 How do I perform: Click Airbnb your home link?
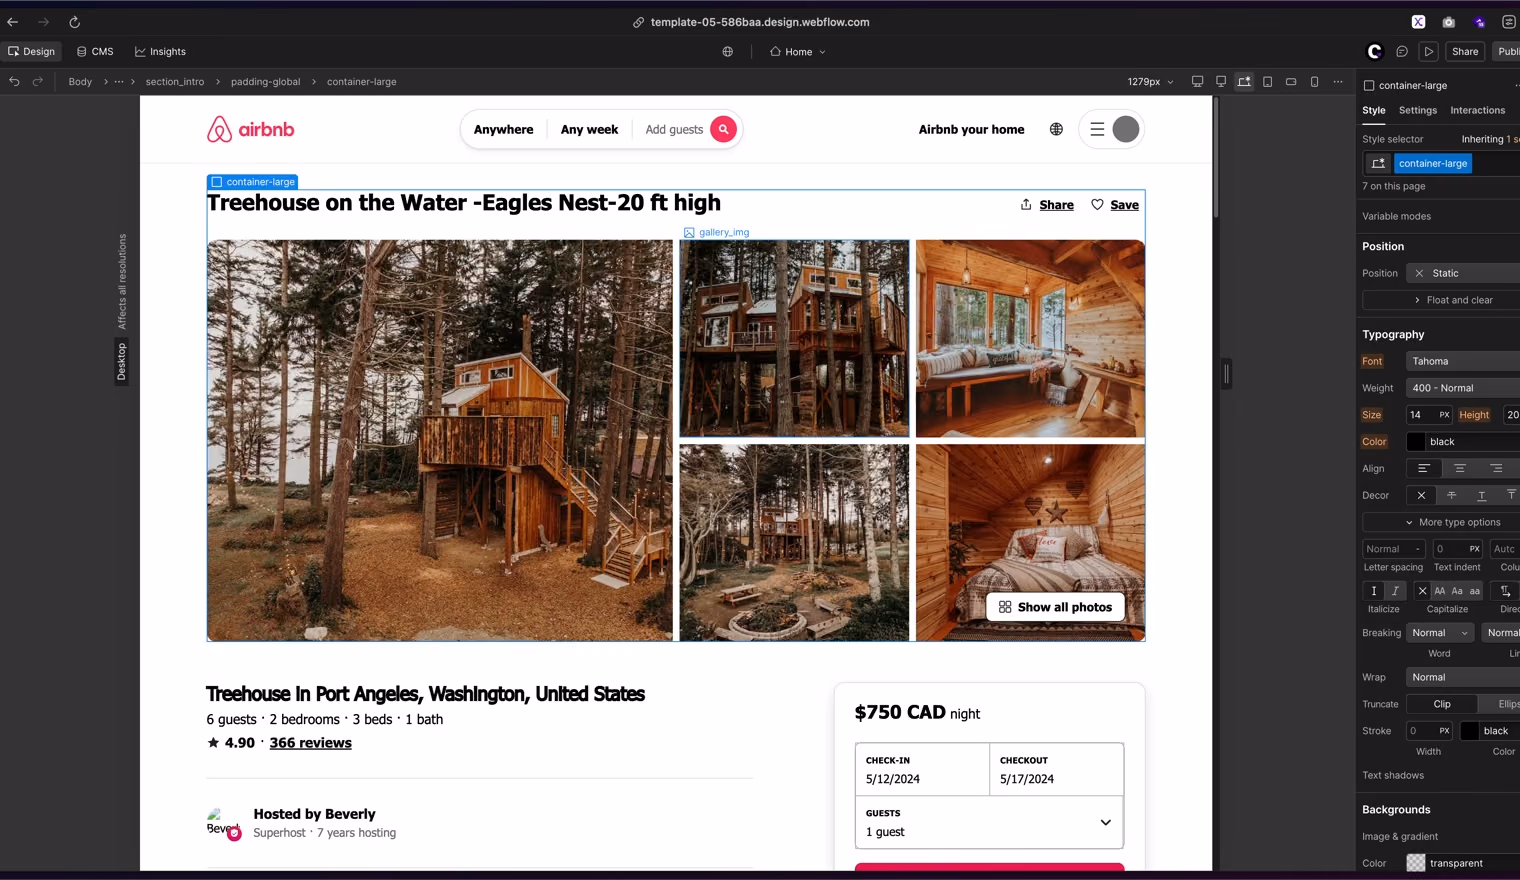(971, 129)
